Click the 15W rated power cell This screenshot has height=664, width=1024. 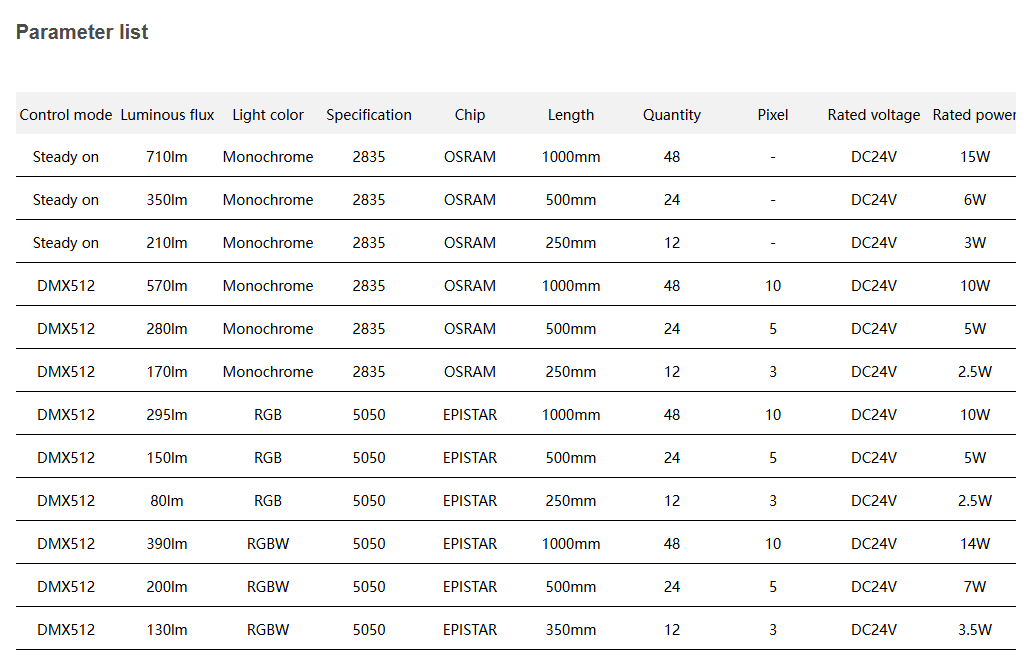point(975,157)
